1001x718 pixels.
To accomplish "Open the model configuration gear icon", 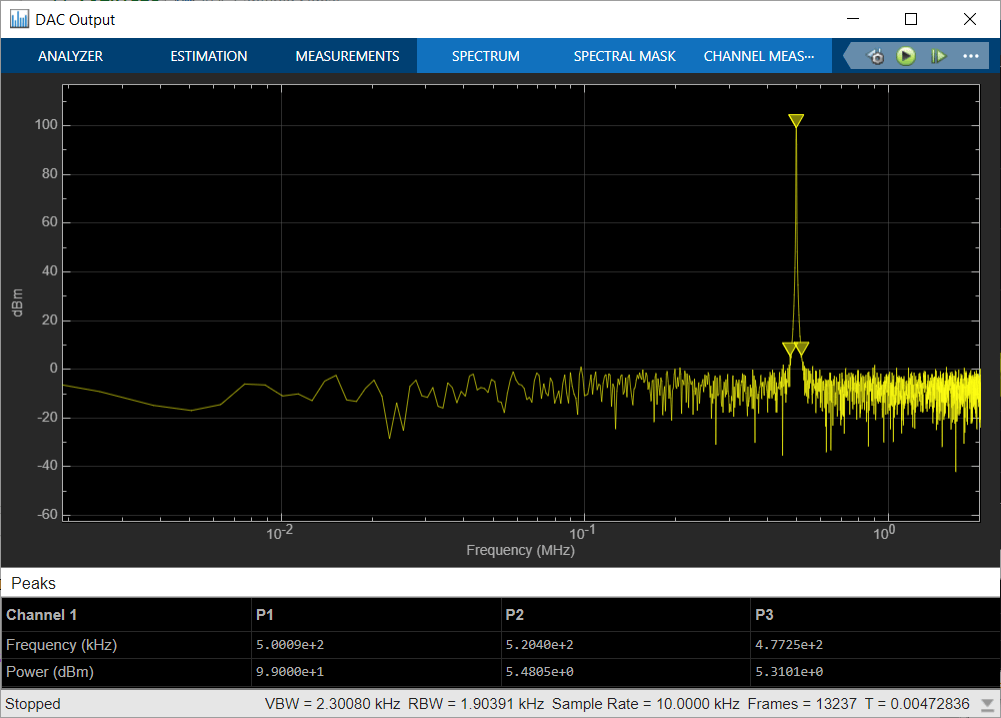I will (876, 56).
